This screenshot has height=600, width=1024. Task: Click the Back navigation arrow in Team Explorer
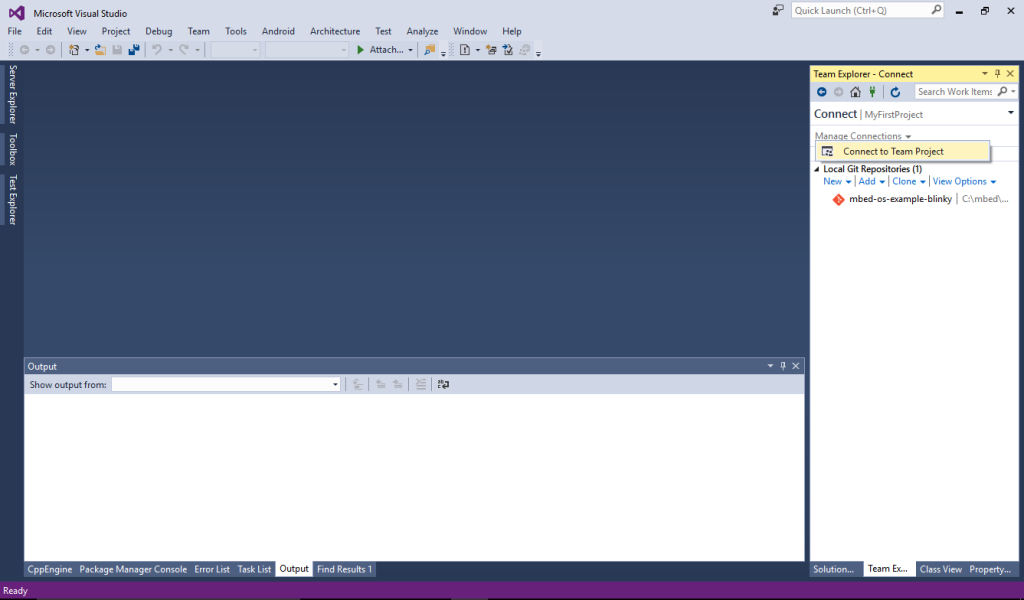pos(821,91)
